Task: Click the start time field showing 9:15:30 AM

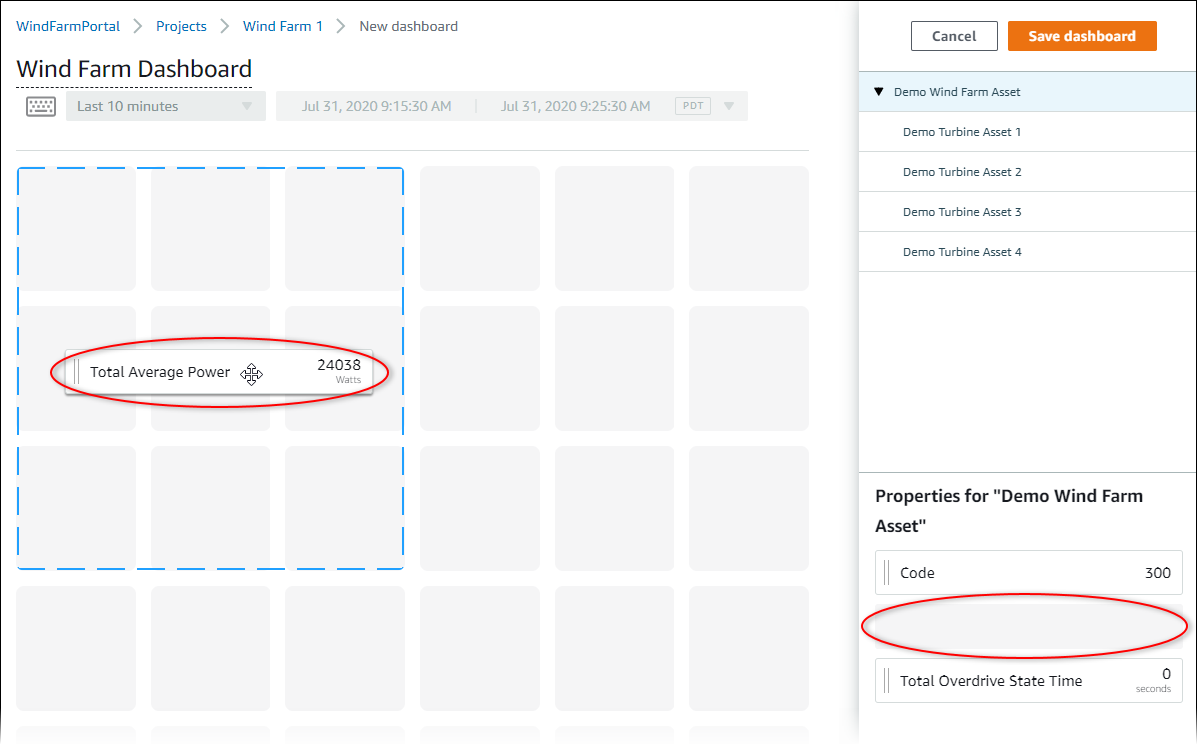Action: (x=375, y=105)
